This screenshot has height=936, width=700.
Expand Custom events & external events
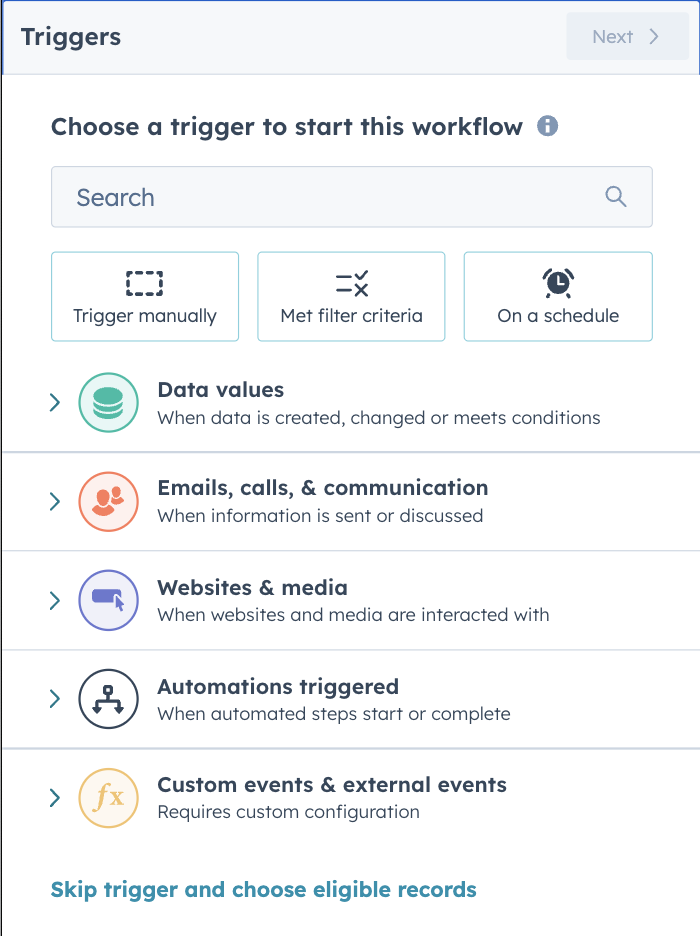click(x=55, y=798)
